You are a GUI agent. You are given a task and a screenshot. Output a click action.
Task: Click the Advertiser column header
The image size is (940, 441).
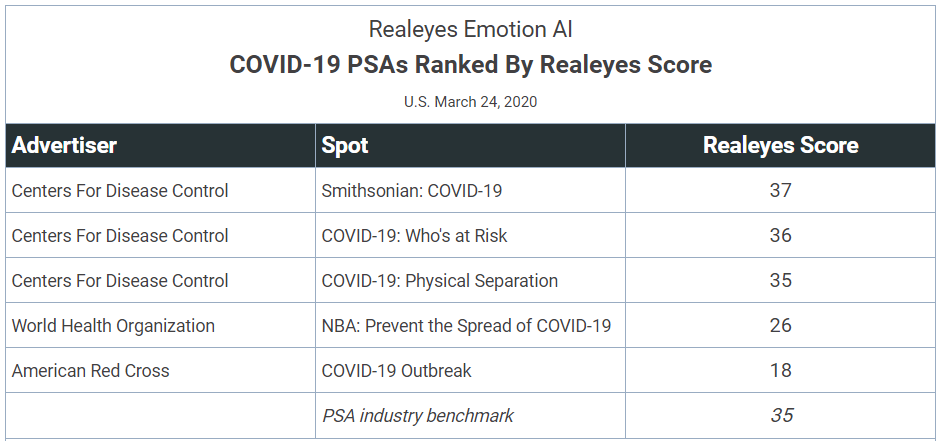point(64,145)
